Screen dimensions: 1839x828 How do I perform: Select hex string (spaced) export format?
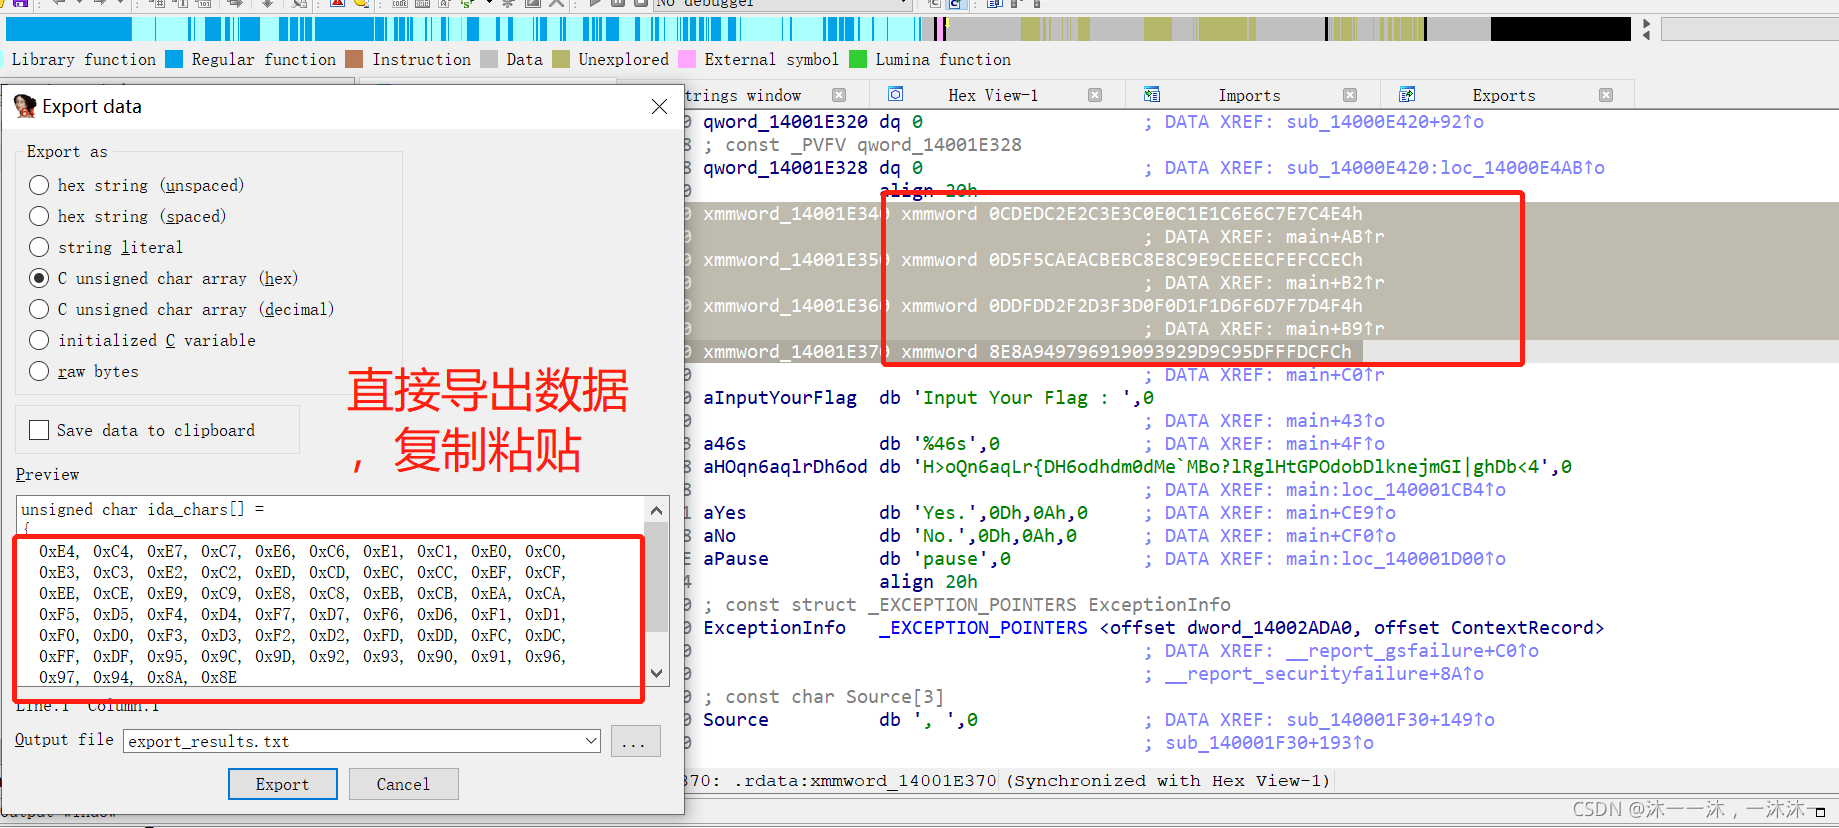click(39, 216)
